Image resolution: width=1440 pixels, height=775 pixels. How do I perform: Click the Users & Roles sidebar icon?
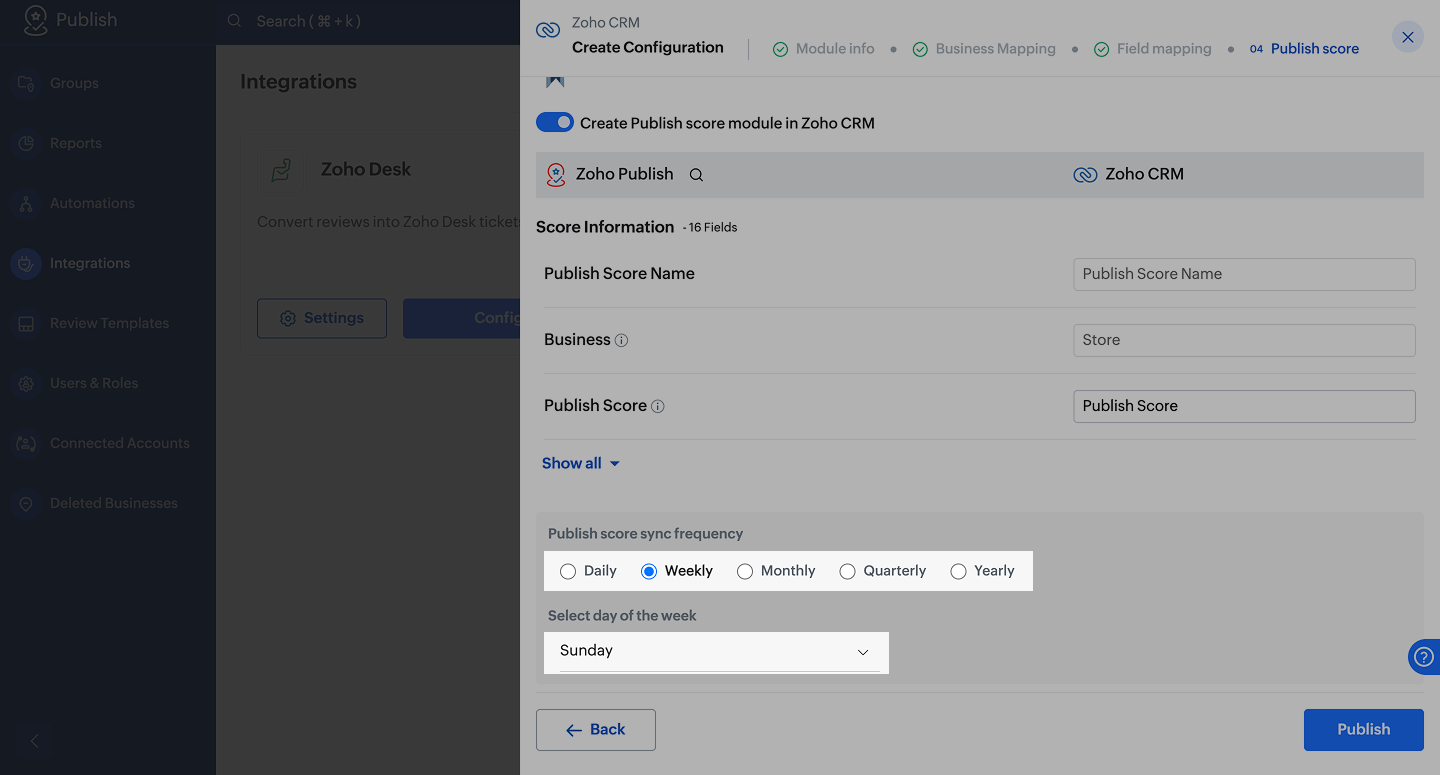pos(26,383)
